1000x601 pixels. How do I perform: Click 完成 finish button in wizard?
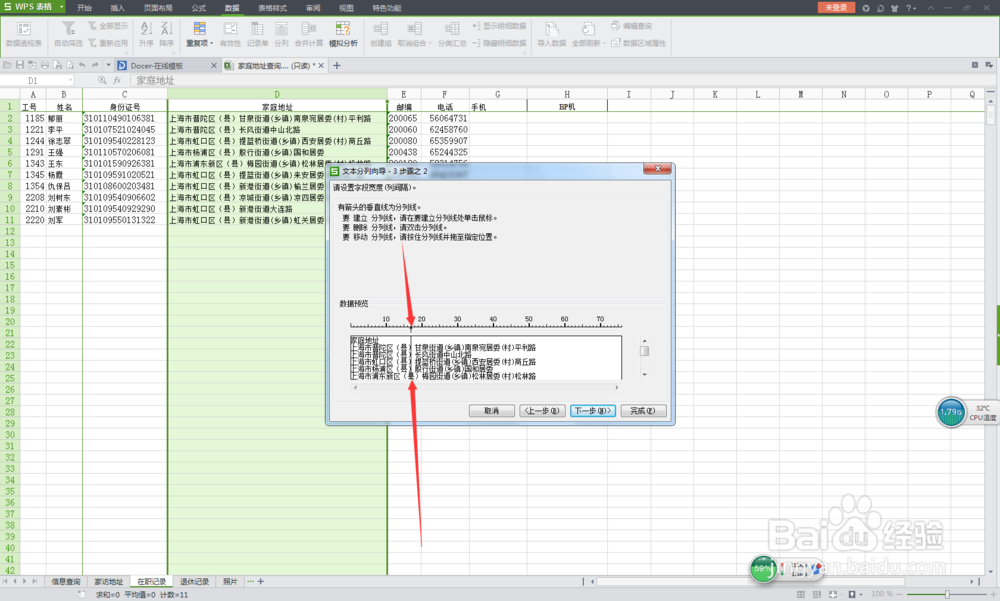click(643, 411)
